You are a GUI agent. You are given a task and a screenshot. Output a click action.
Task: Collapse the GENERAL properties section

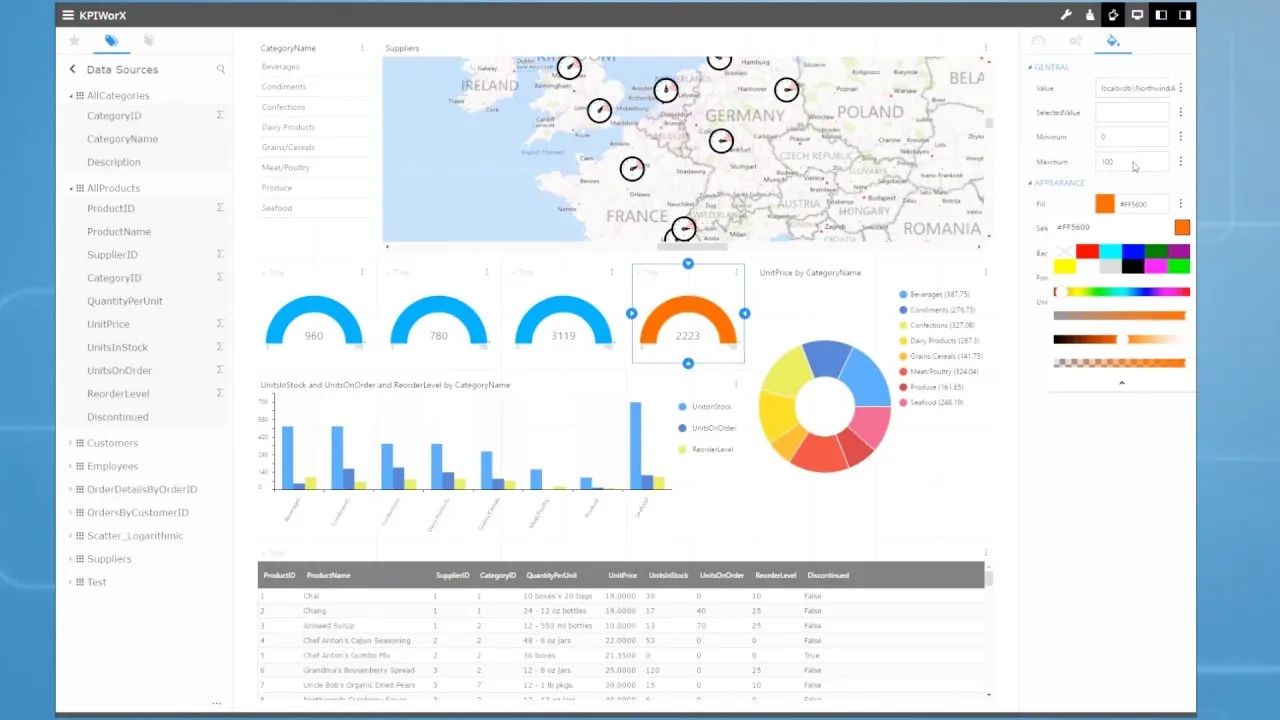coord(1031,67)
